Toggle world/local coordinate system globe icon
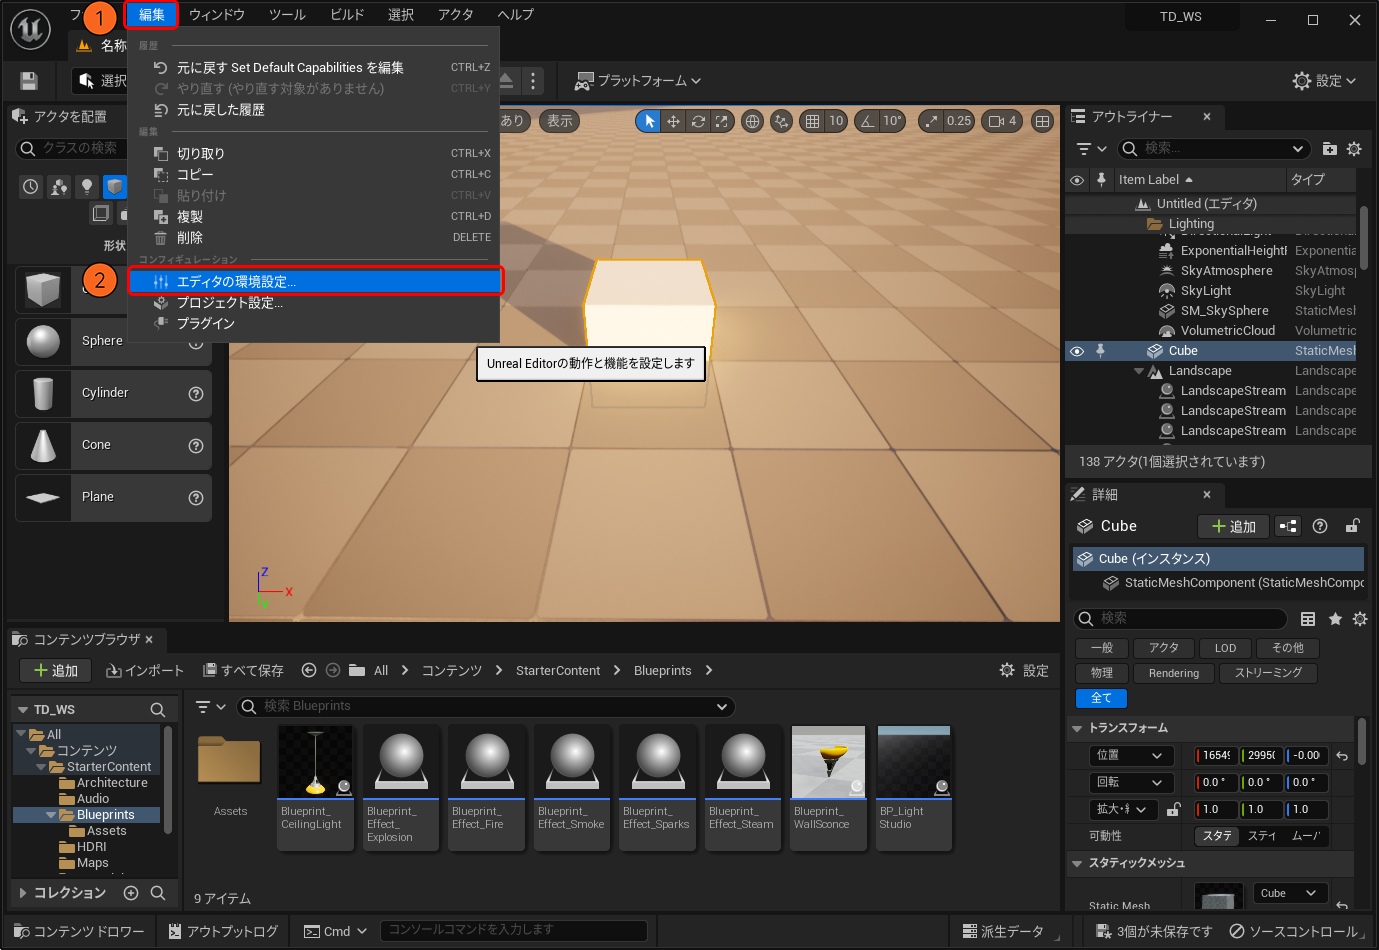Screen dimensions: 1379x950 [753, 121]
